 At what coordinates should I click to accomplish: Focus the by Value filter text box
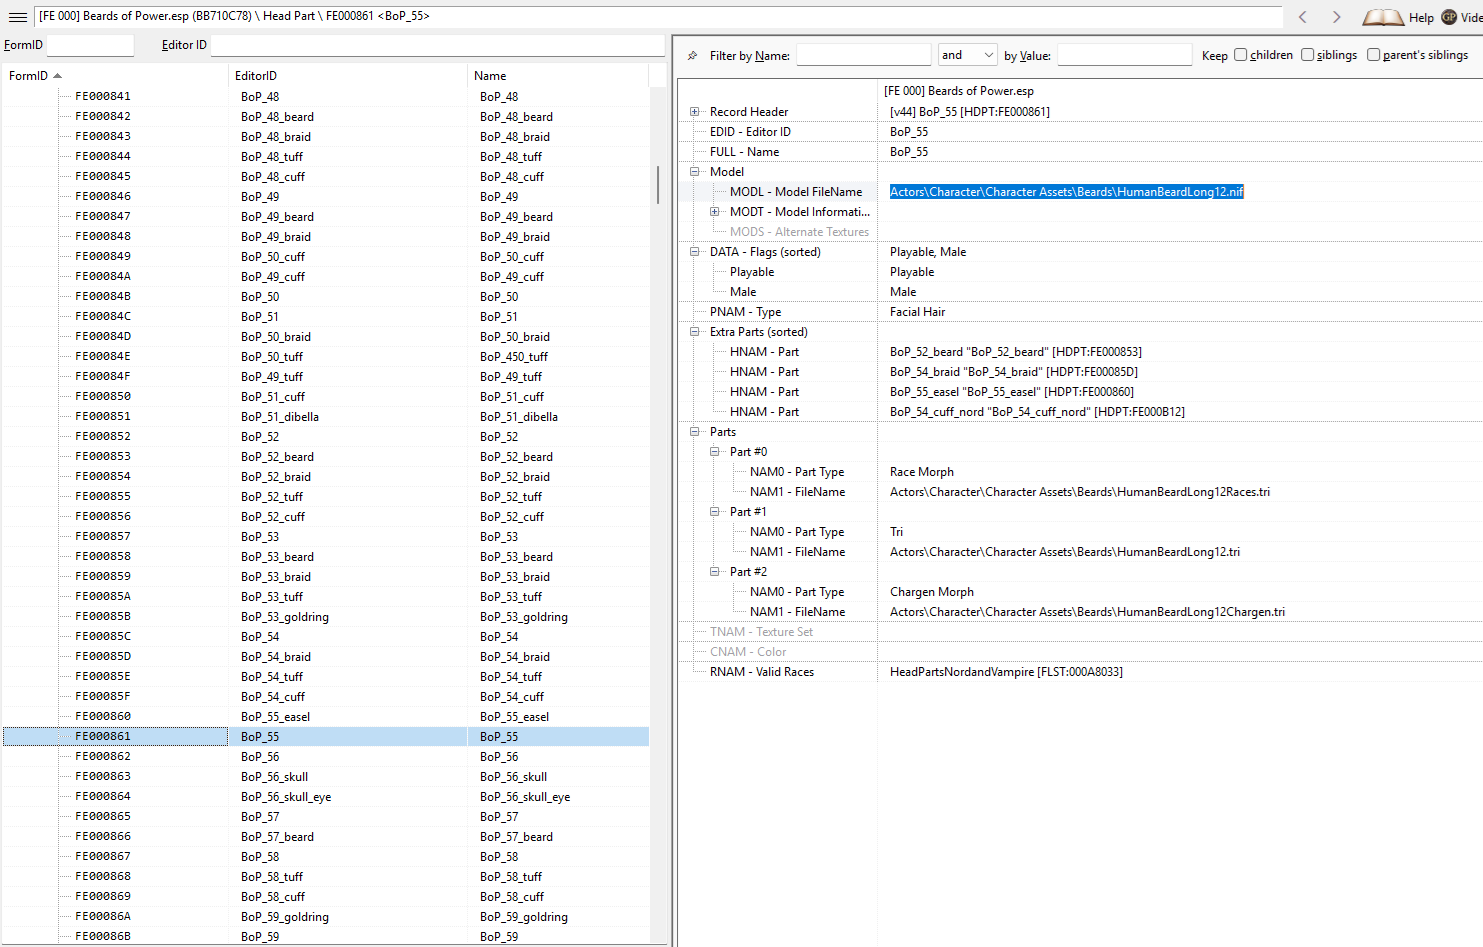tap(1124, 55)
